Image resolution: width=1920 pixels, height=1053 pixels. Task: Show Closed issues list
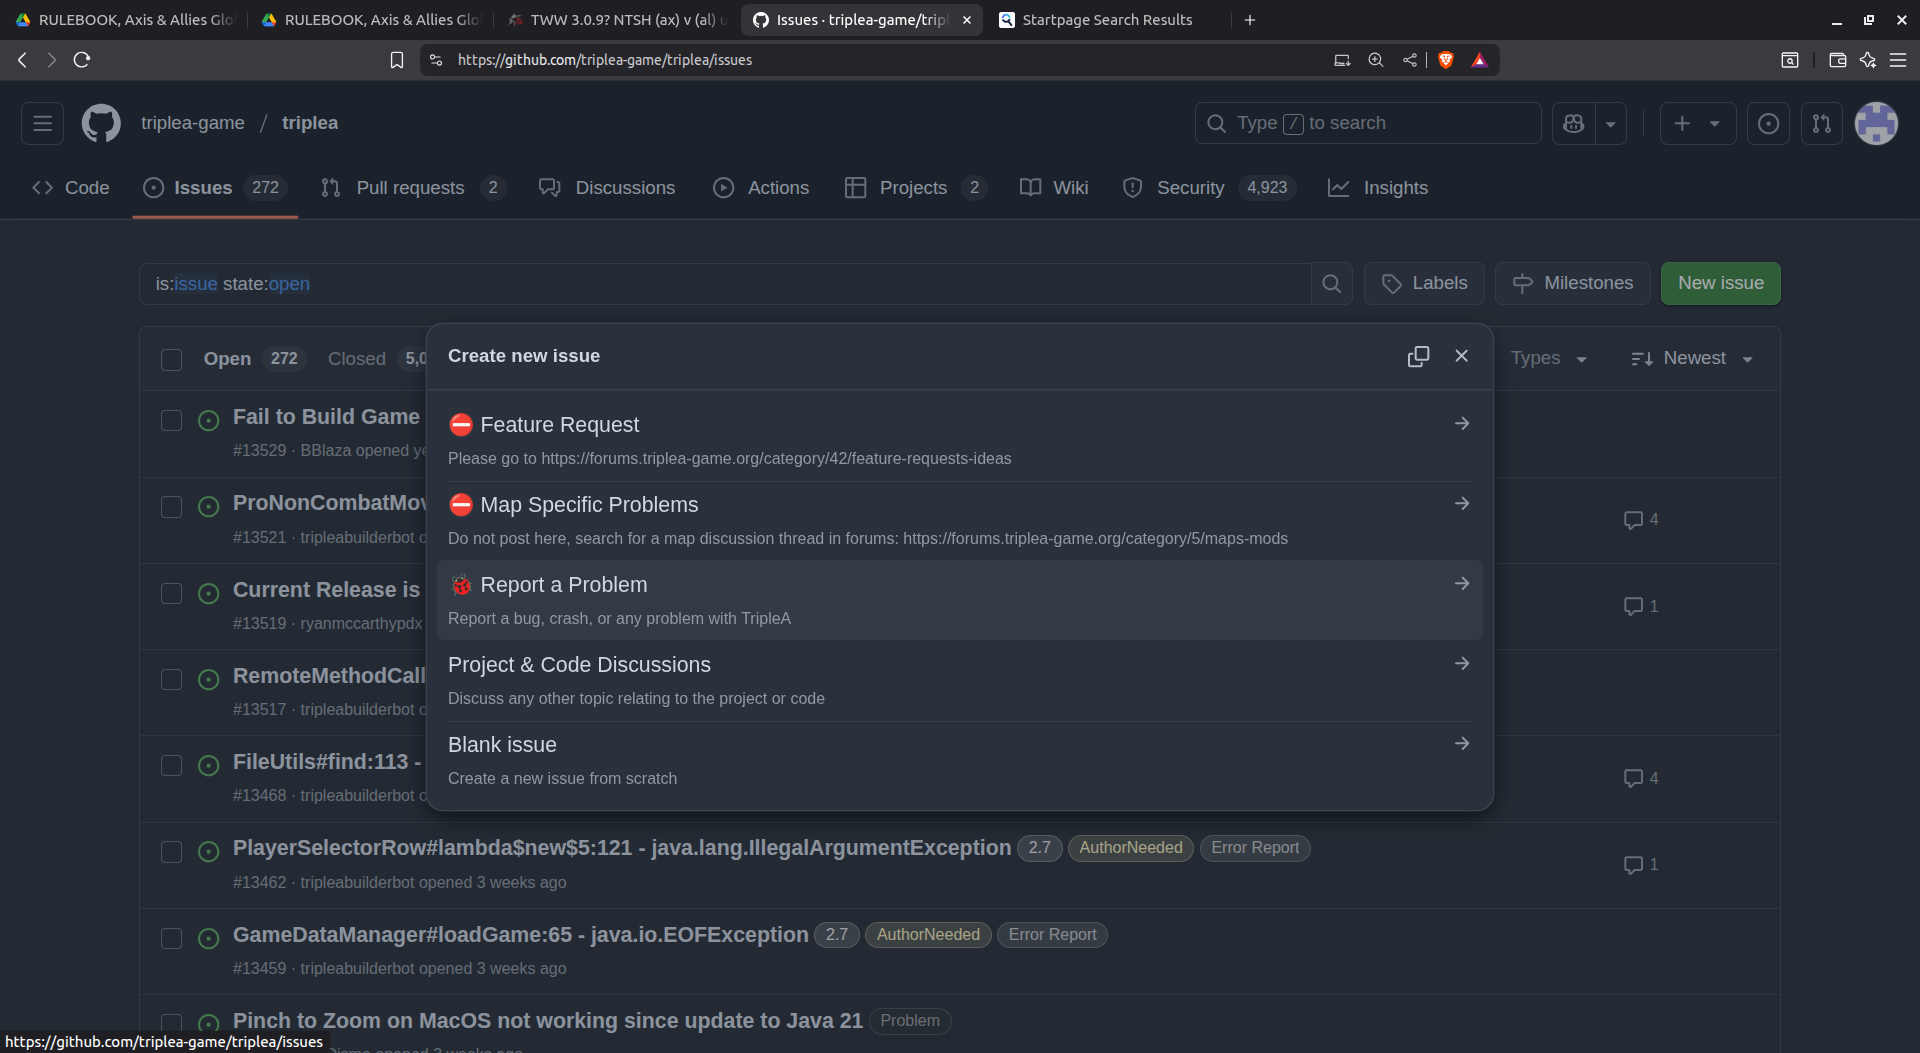tap(375, 359)
